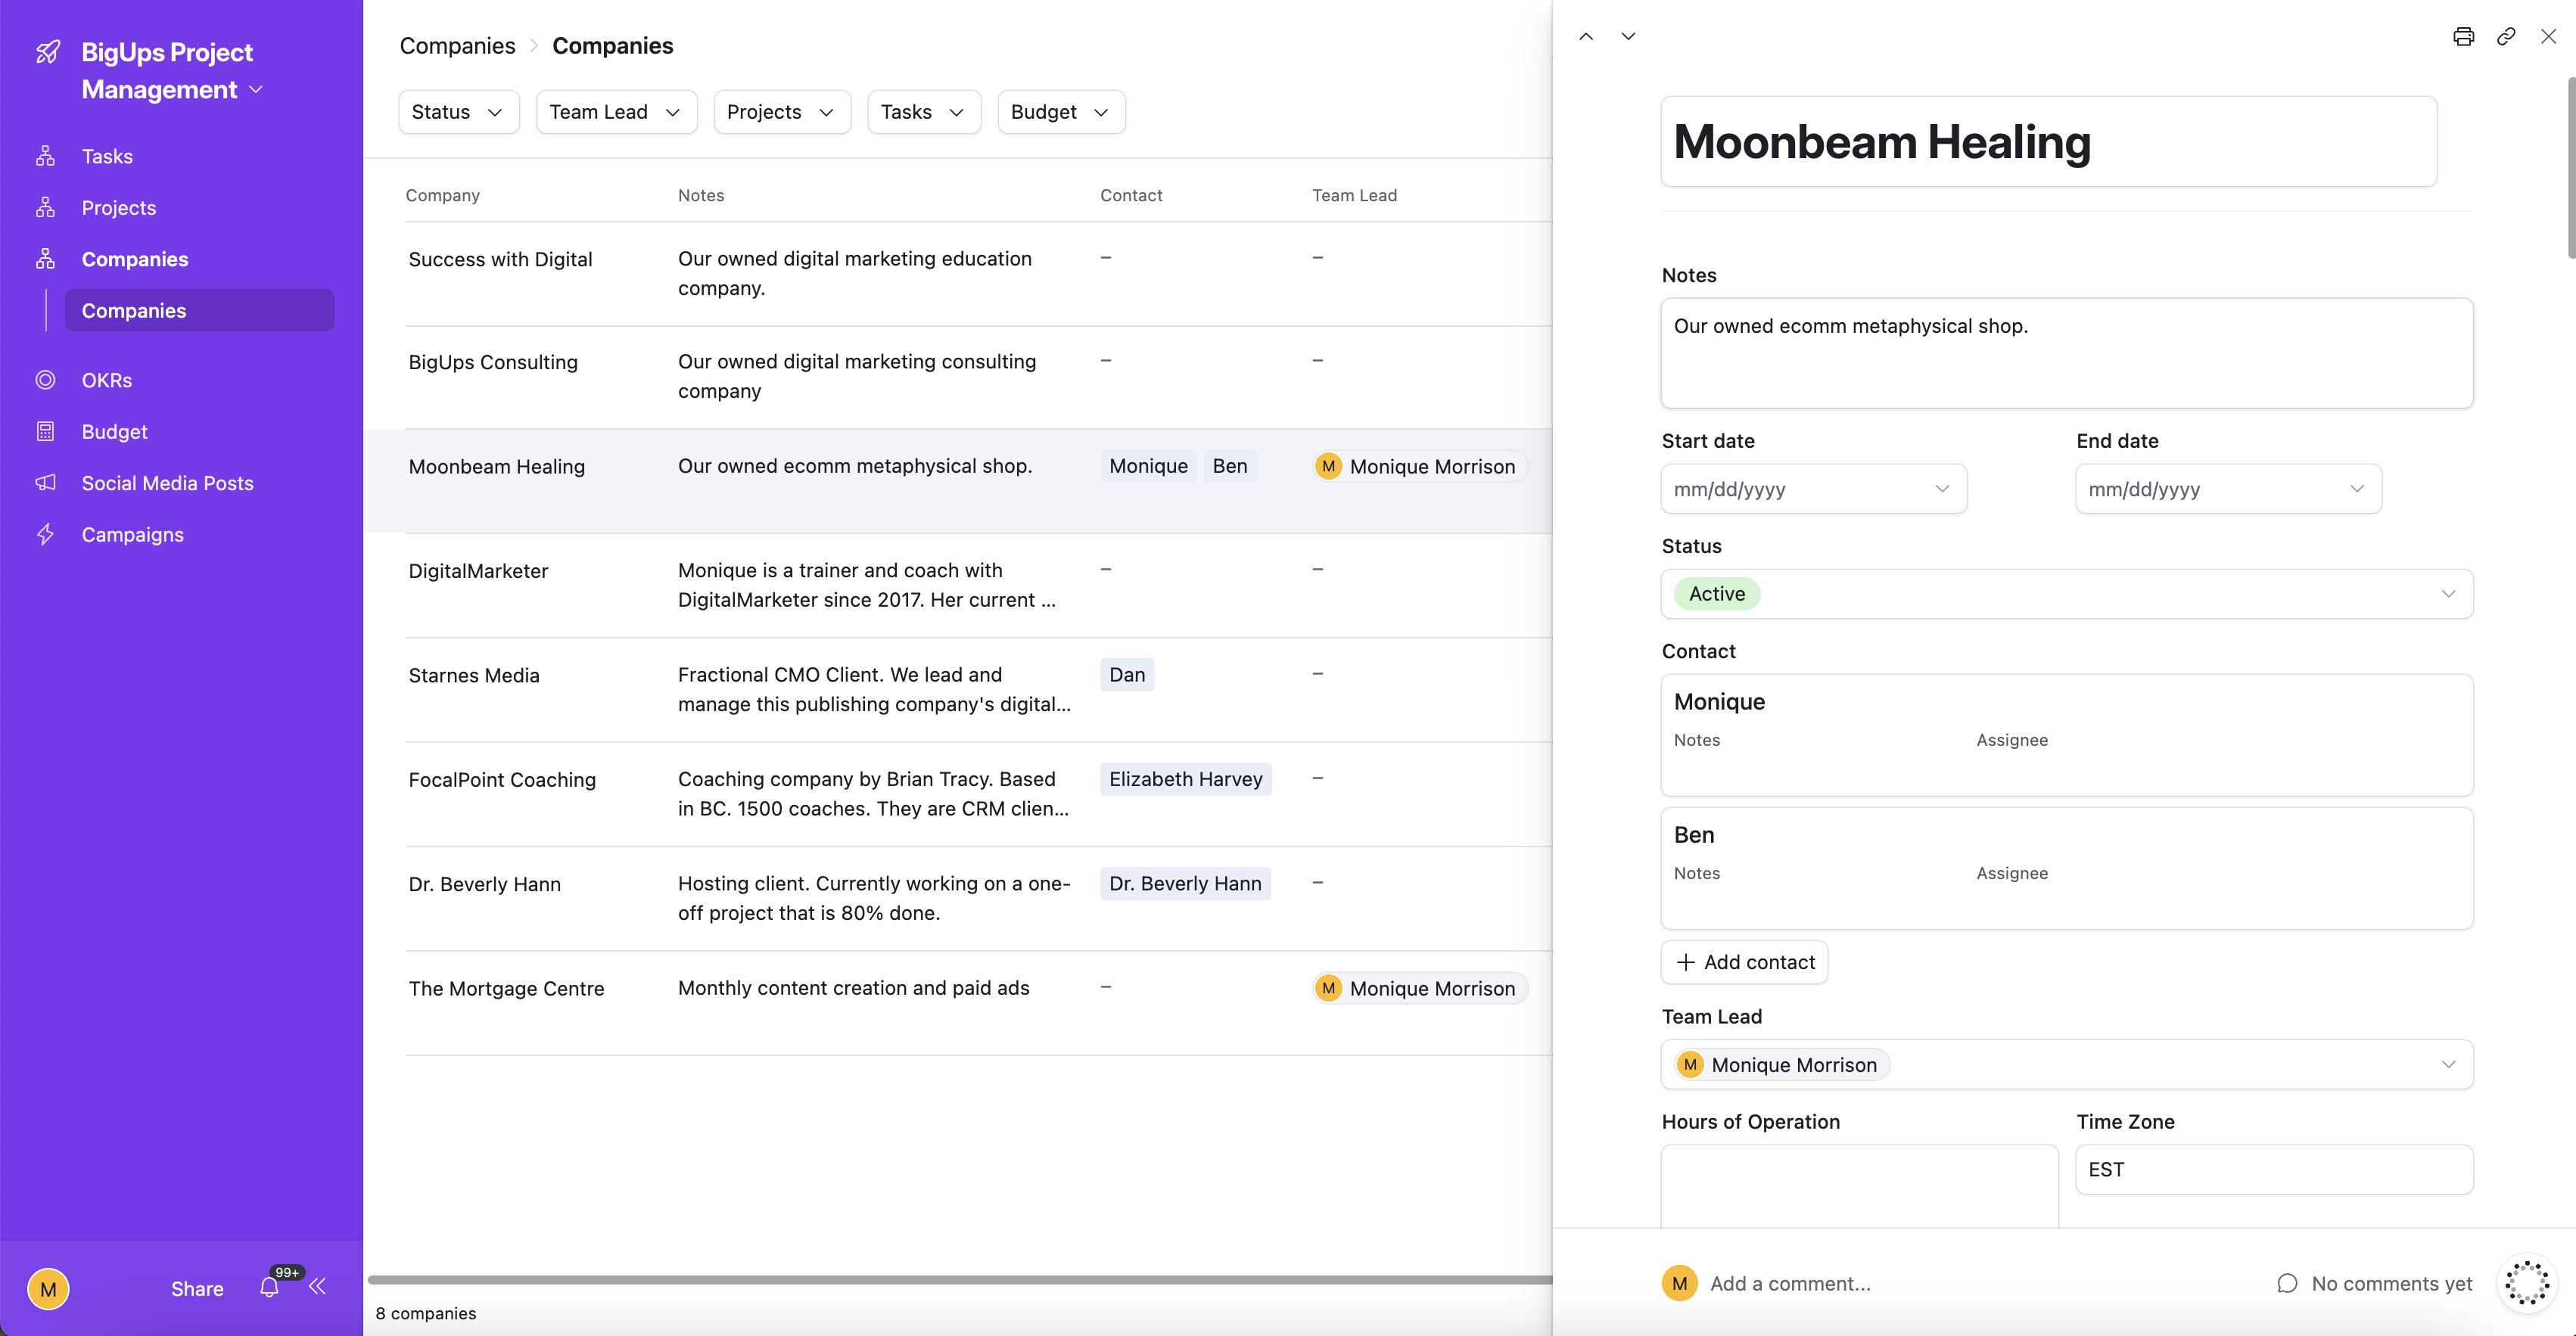Go to next record with down chevron
This screenshot has height=1336, width=2576.
(1628, 36)
